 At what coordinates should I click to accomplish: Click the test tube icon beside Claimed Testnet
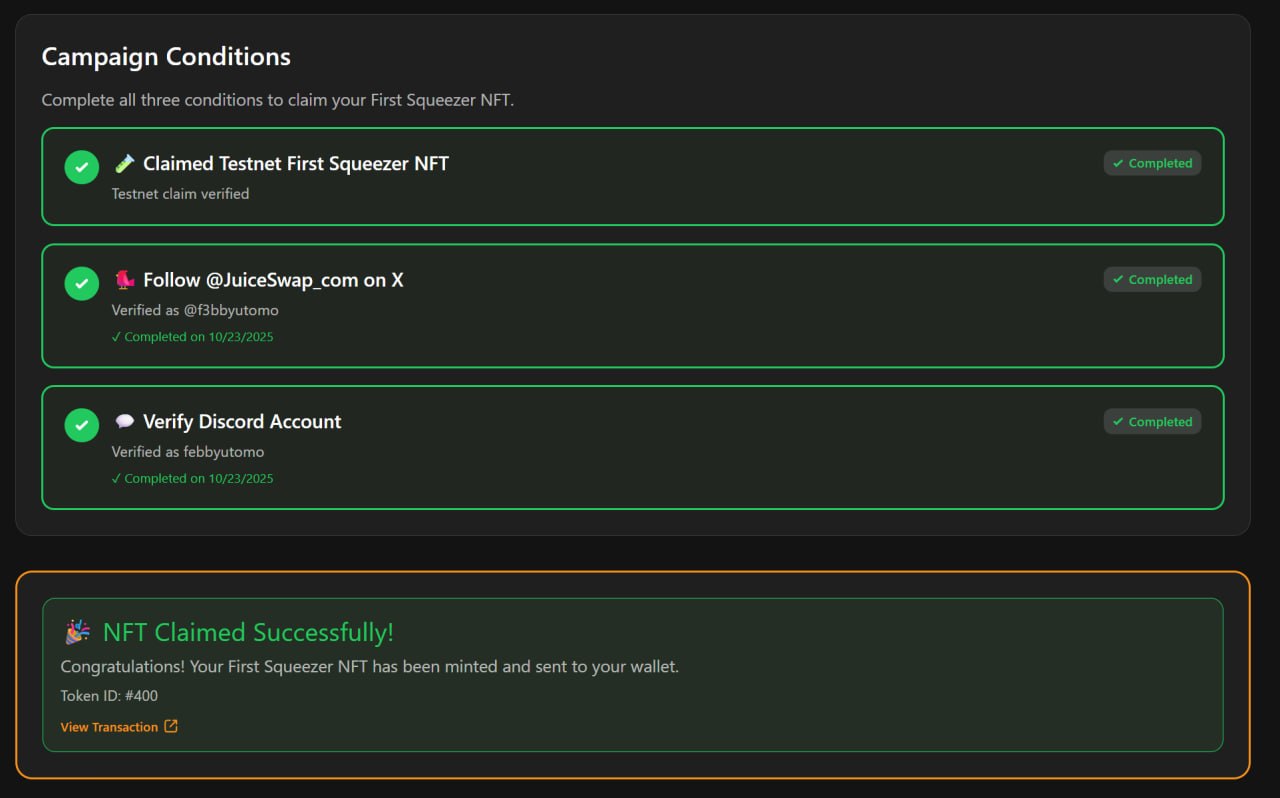click(124, 163)
